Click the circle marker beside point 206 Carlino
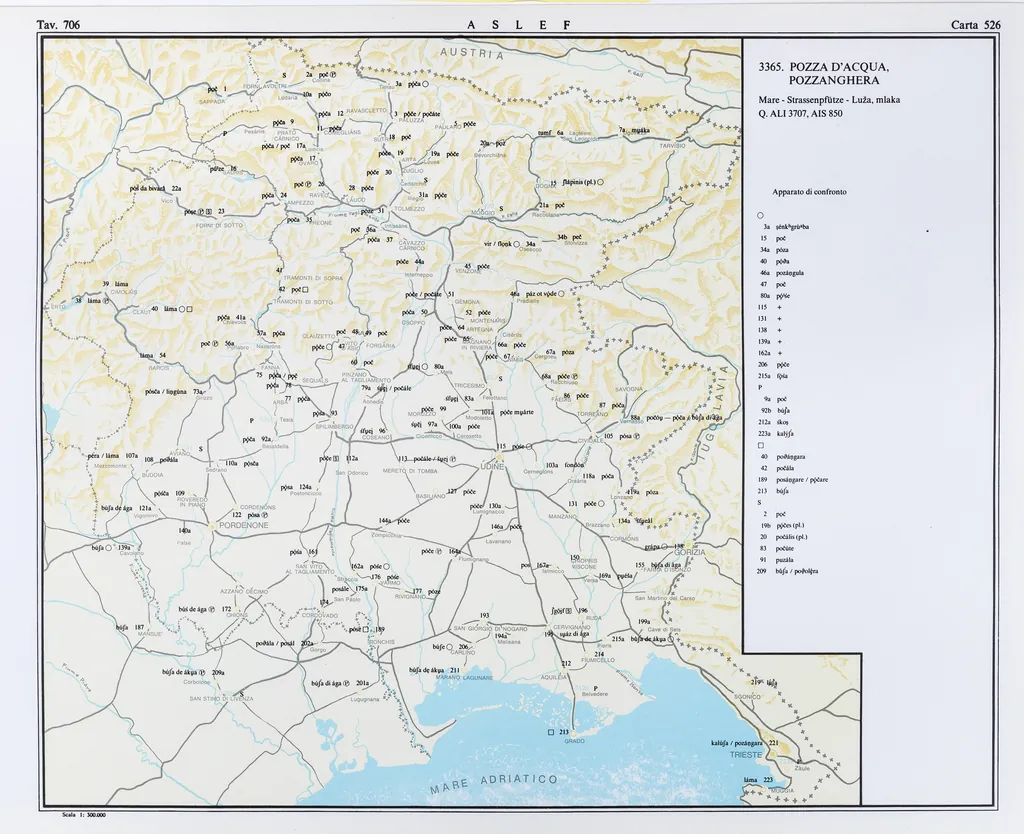The width and height of the screenshot is (1024, 834). point(450,647)
